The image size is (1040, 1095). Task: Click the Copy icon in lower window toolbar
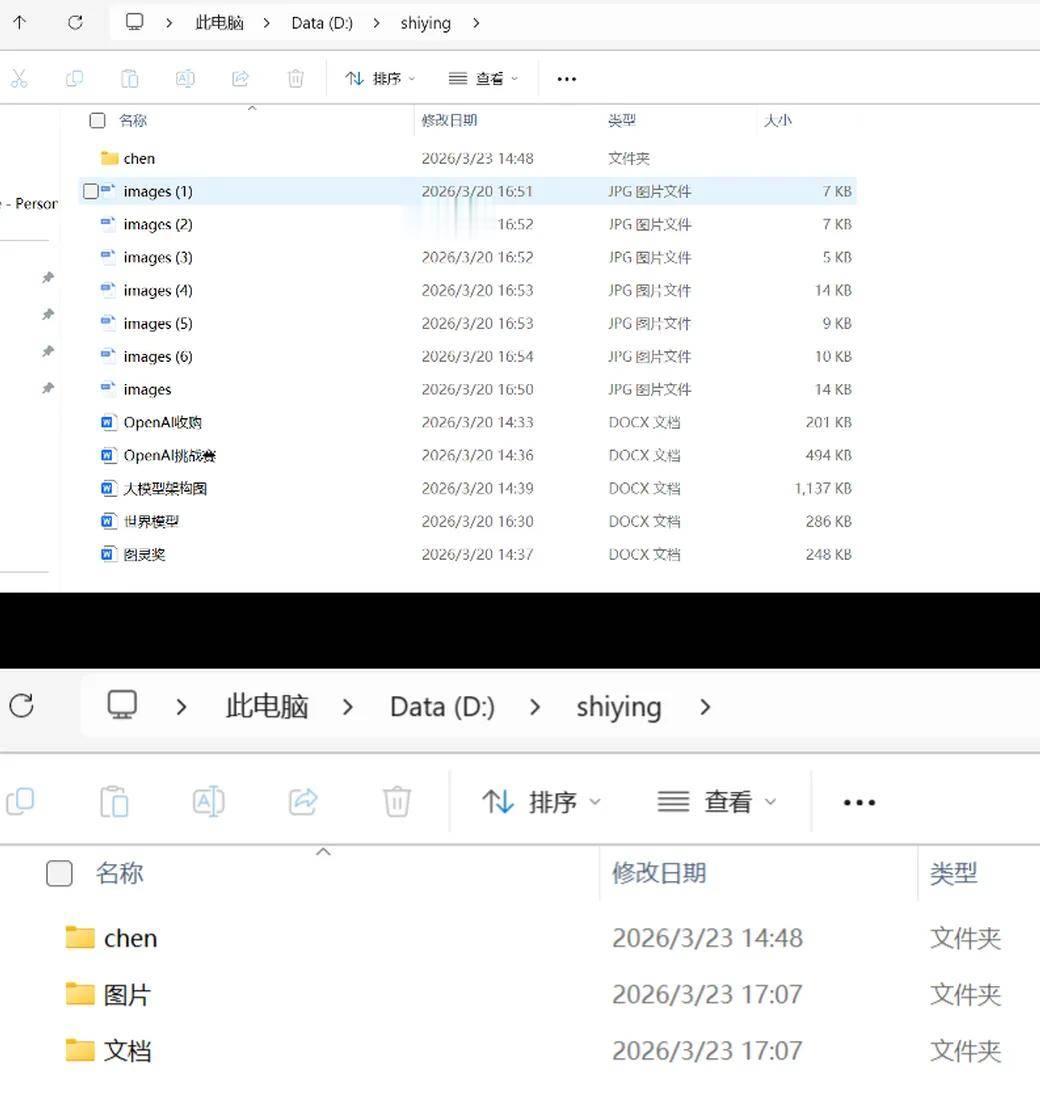coord(20,801)
